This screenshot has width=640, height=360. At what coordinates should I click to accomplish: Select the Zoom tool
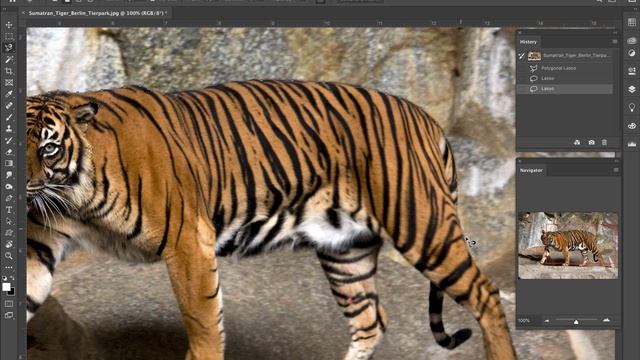(9, 256)
